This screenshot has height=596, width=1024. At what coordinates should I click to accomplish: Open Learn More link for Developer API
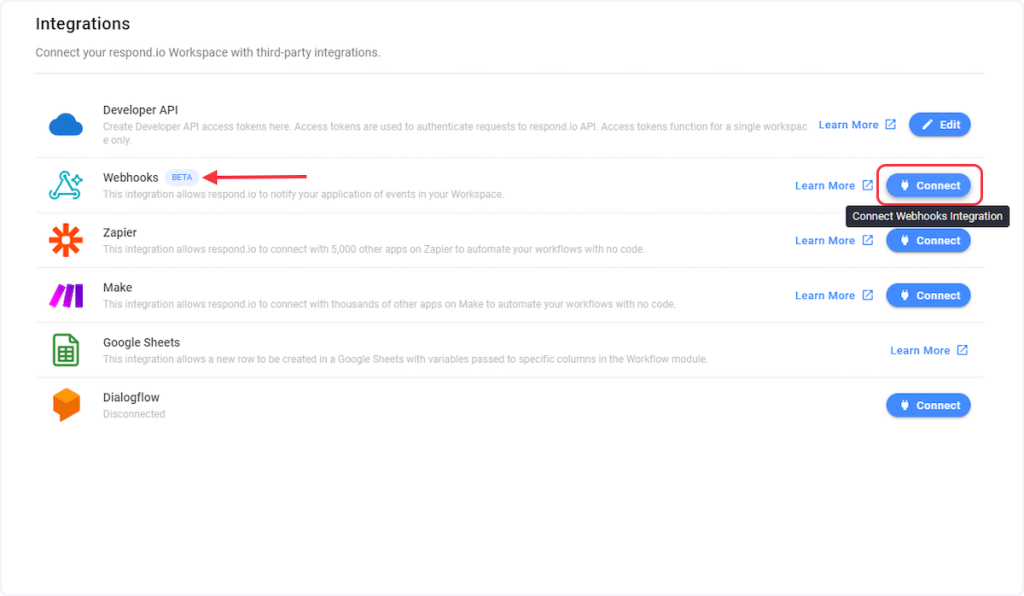848,125
